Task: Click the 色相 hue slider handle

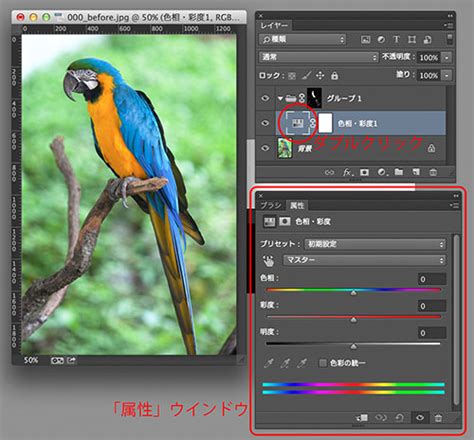Action: (354, 292)
